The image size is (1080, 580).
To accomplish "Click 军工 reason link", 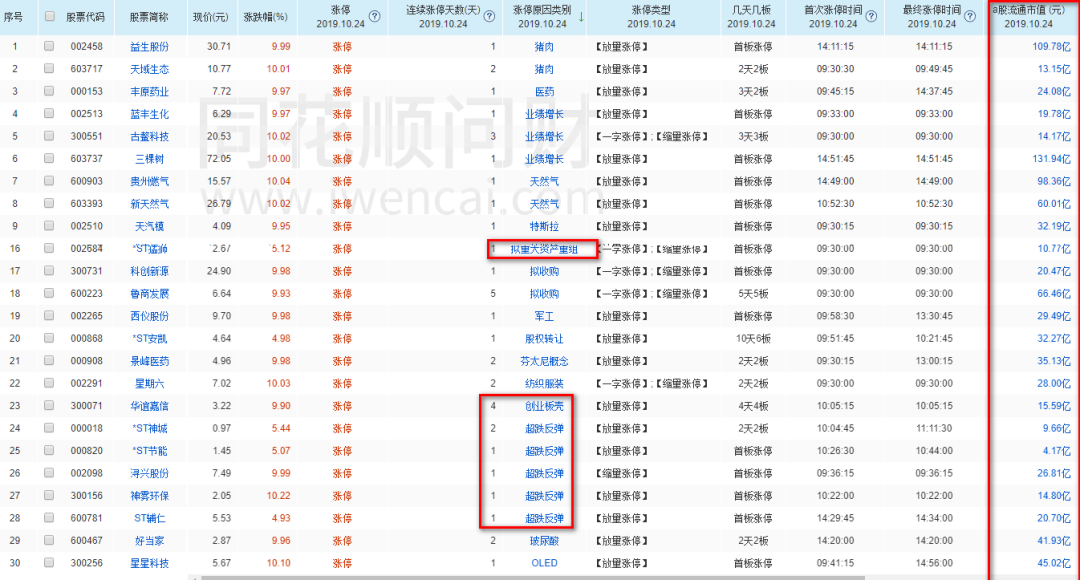I will pyautogui.click(x=544, y=316).
